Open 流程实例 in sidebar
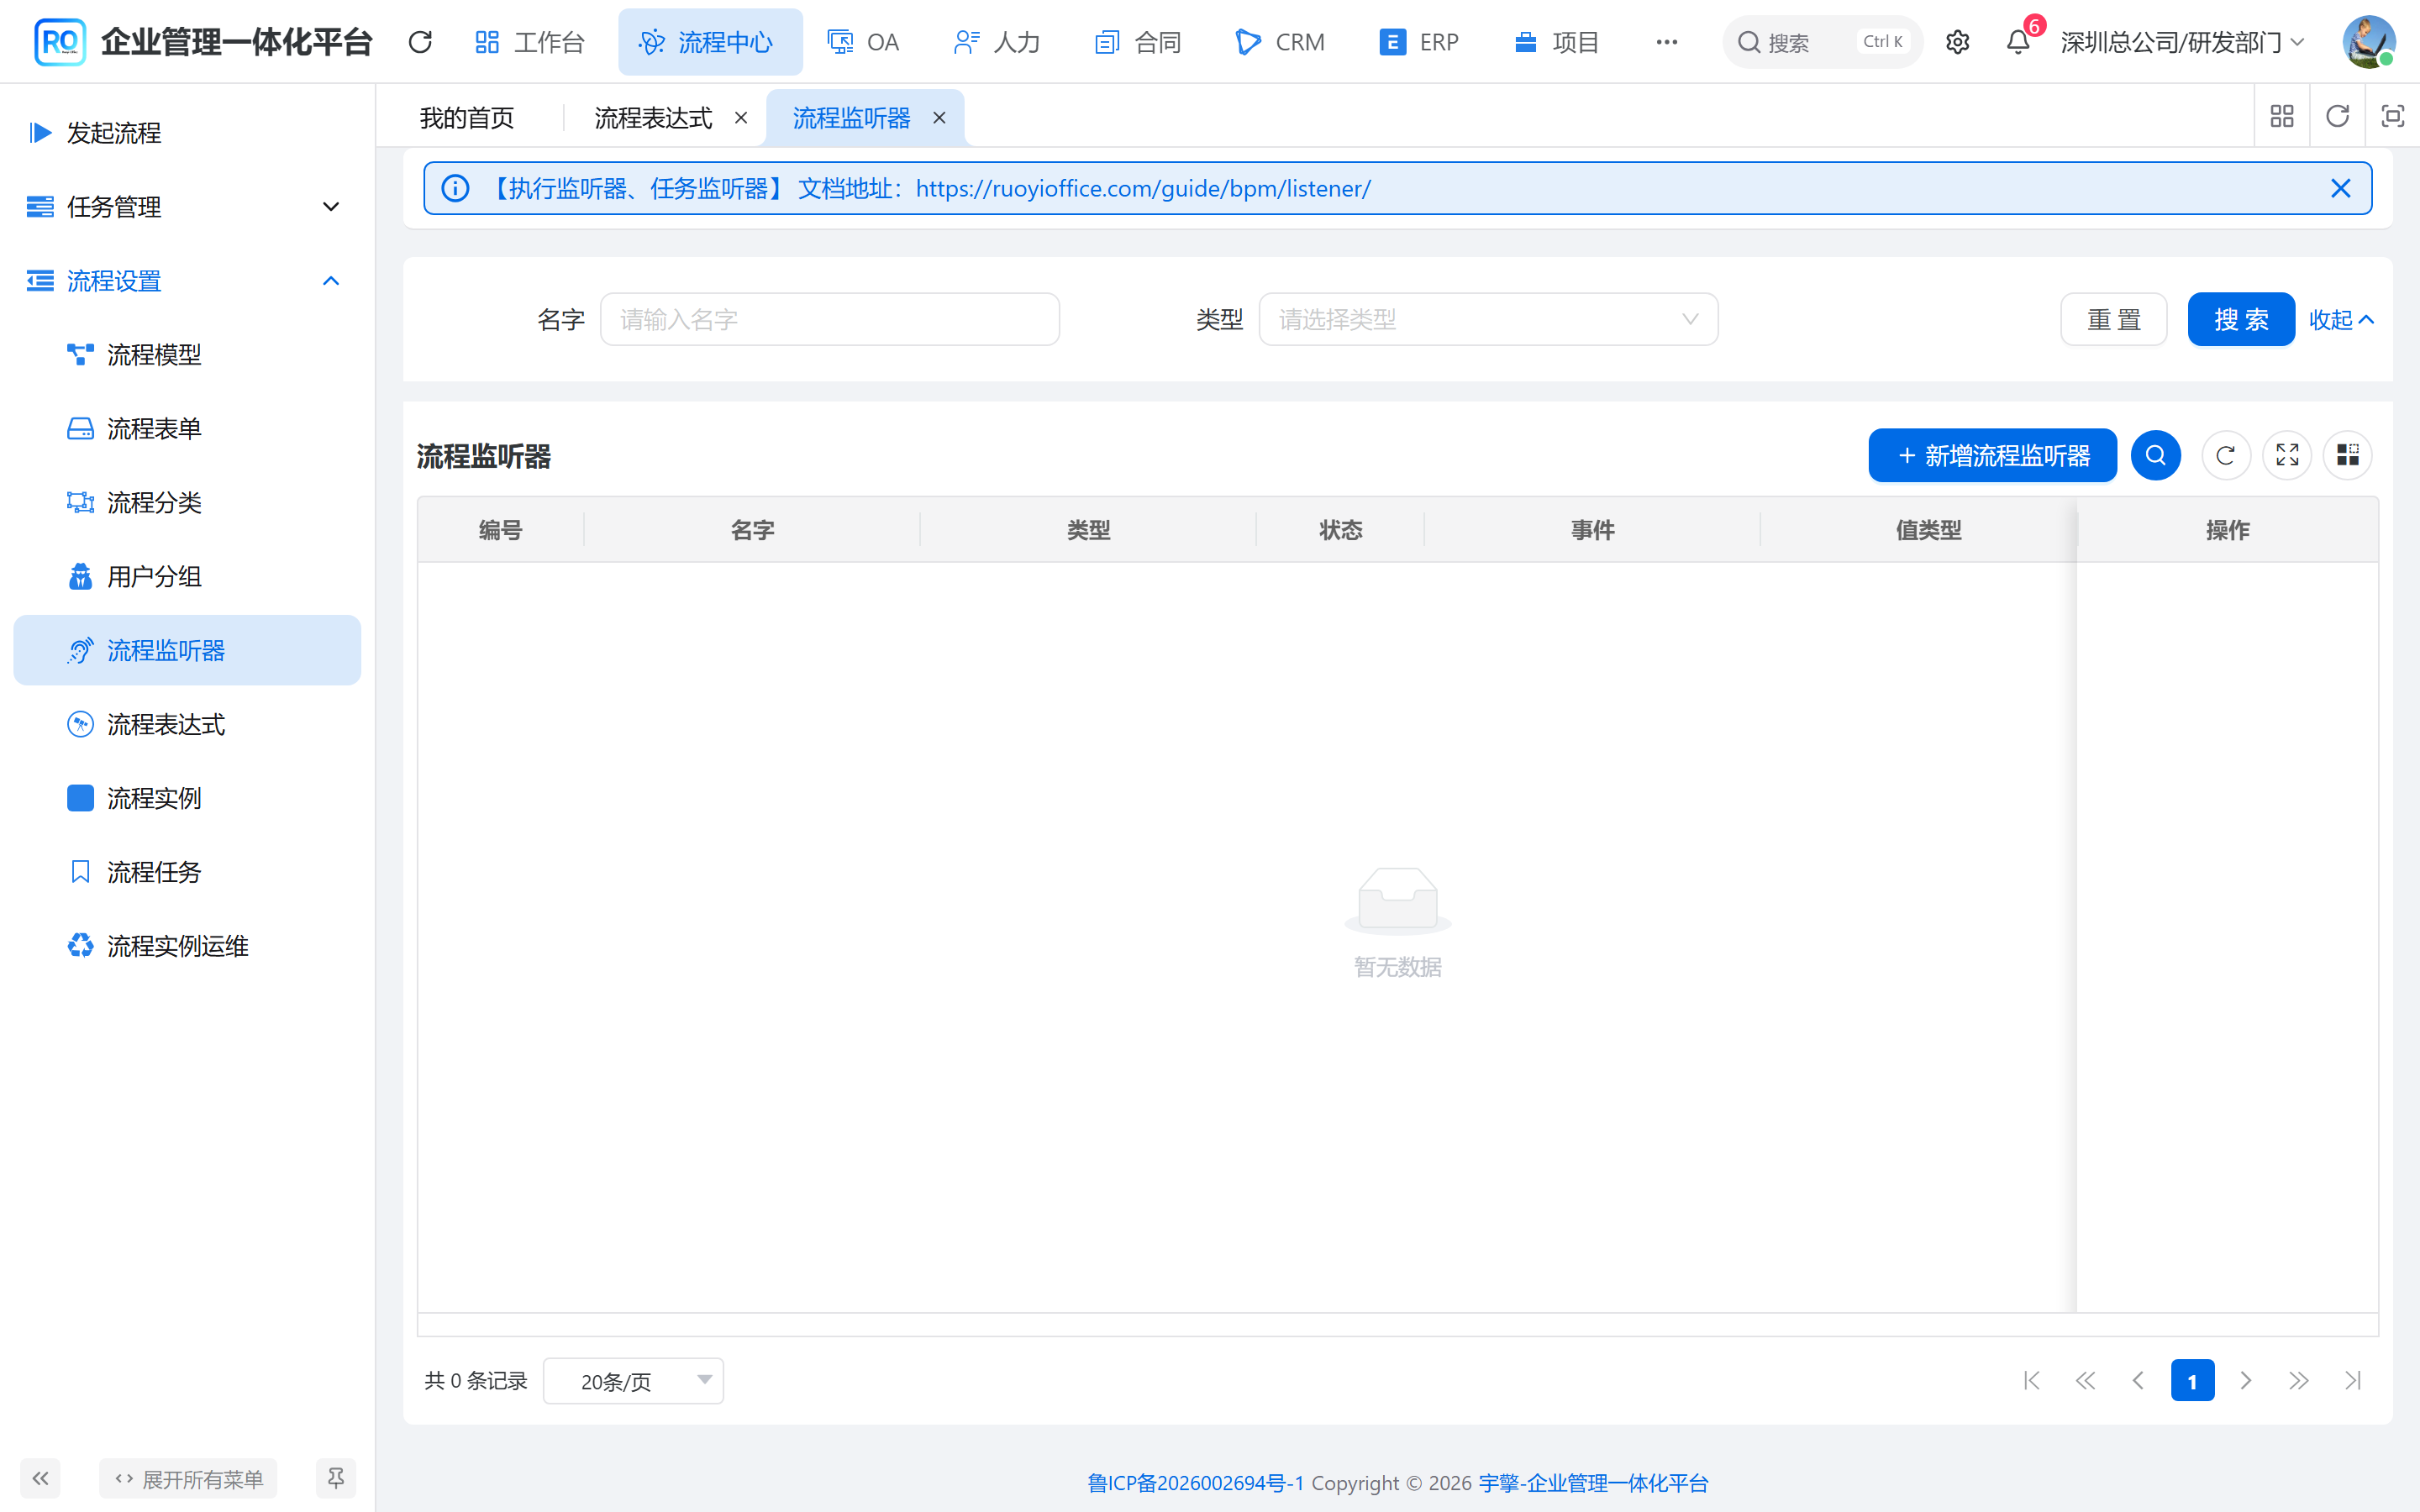 pyautogui.click(x=188, y=798)
